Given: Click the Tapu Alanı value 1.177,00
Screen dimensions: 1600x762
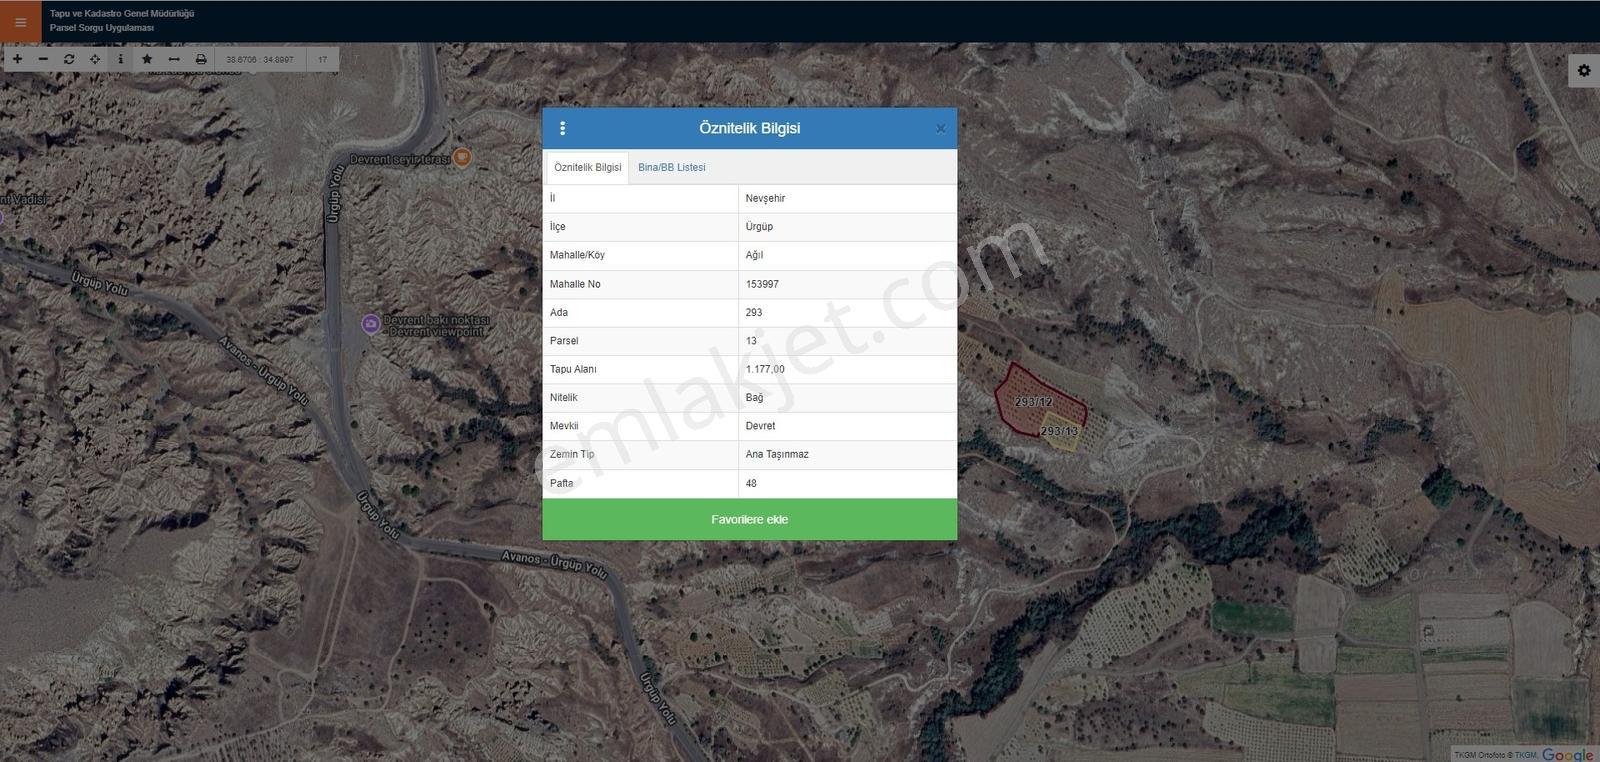Looking at the screenshot, I should (765, 369).
